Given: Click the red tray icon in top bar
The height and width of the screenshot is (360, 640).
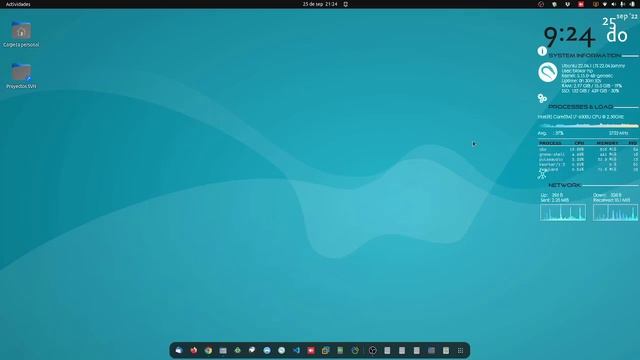Looking at the screenshot, I should point(581,4).
